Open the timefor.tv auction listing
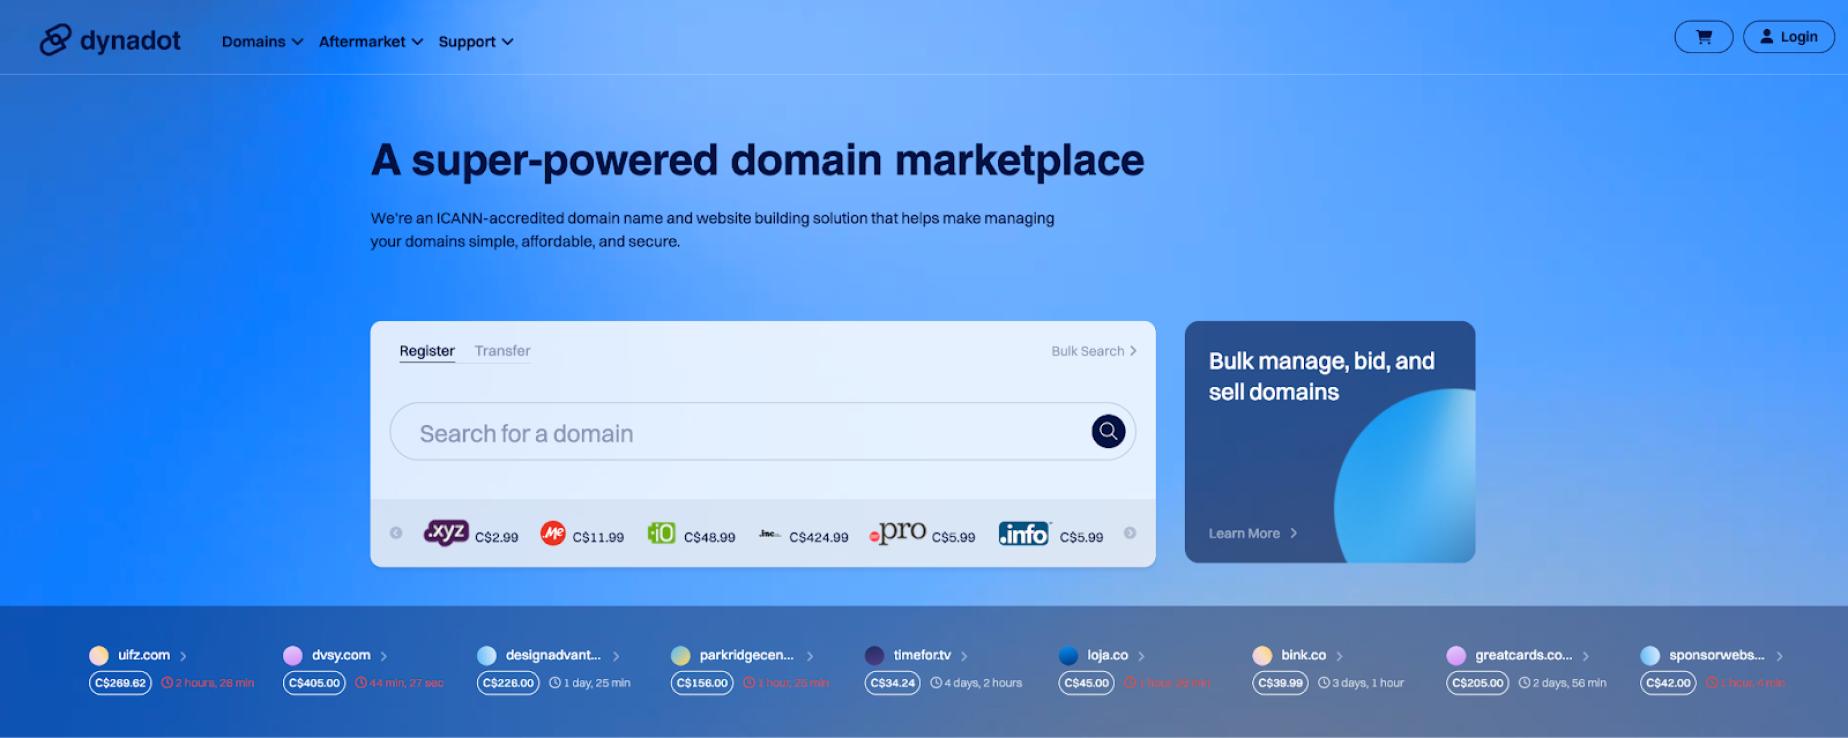This screenshot has height=738, width=1848. point(922,655)
